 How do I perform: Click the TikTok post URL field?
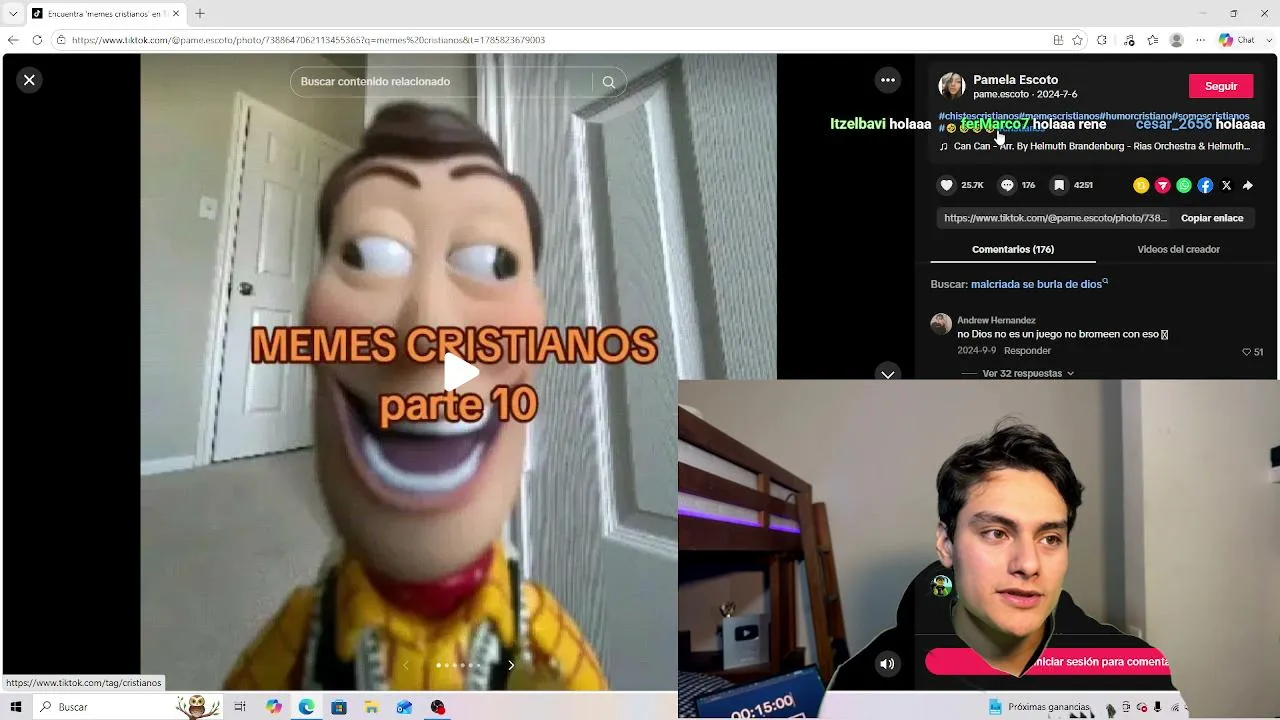[x=1054, y=218]
